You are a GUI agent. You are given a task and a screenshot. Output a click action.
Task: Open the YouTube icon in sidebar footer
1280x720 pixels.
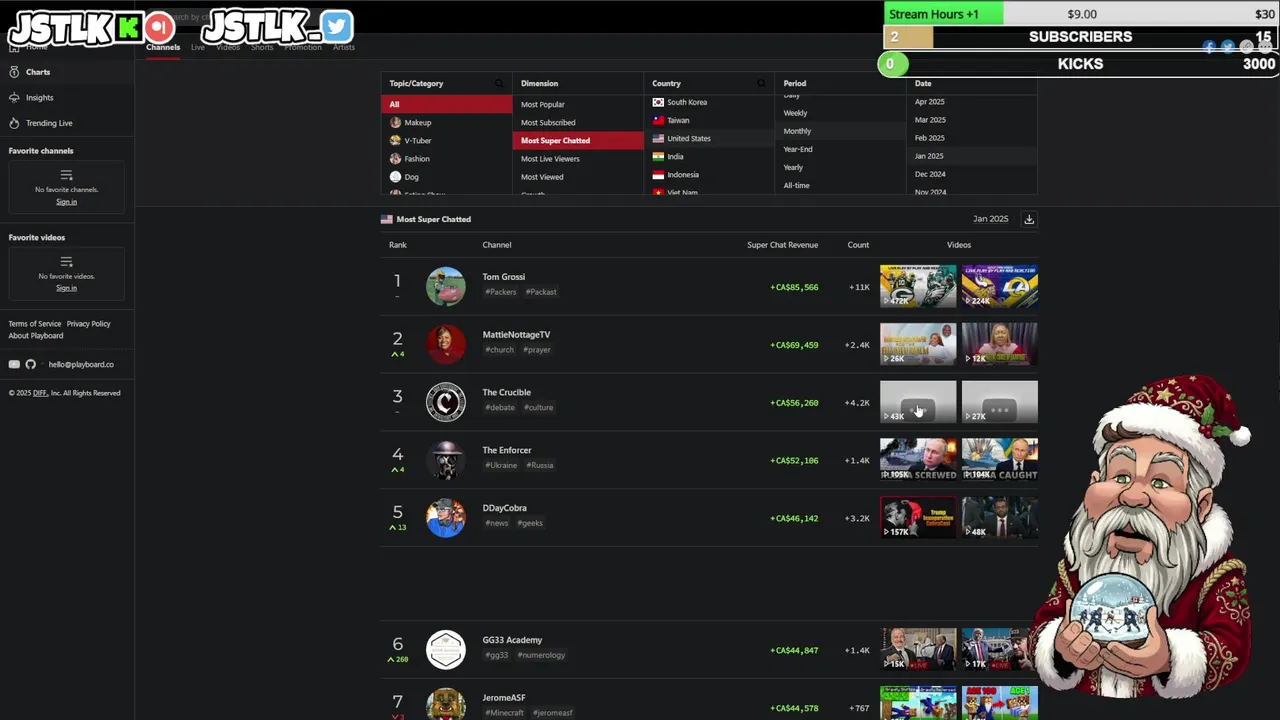[x=14, y=364]
